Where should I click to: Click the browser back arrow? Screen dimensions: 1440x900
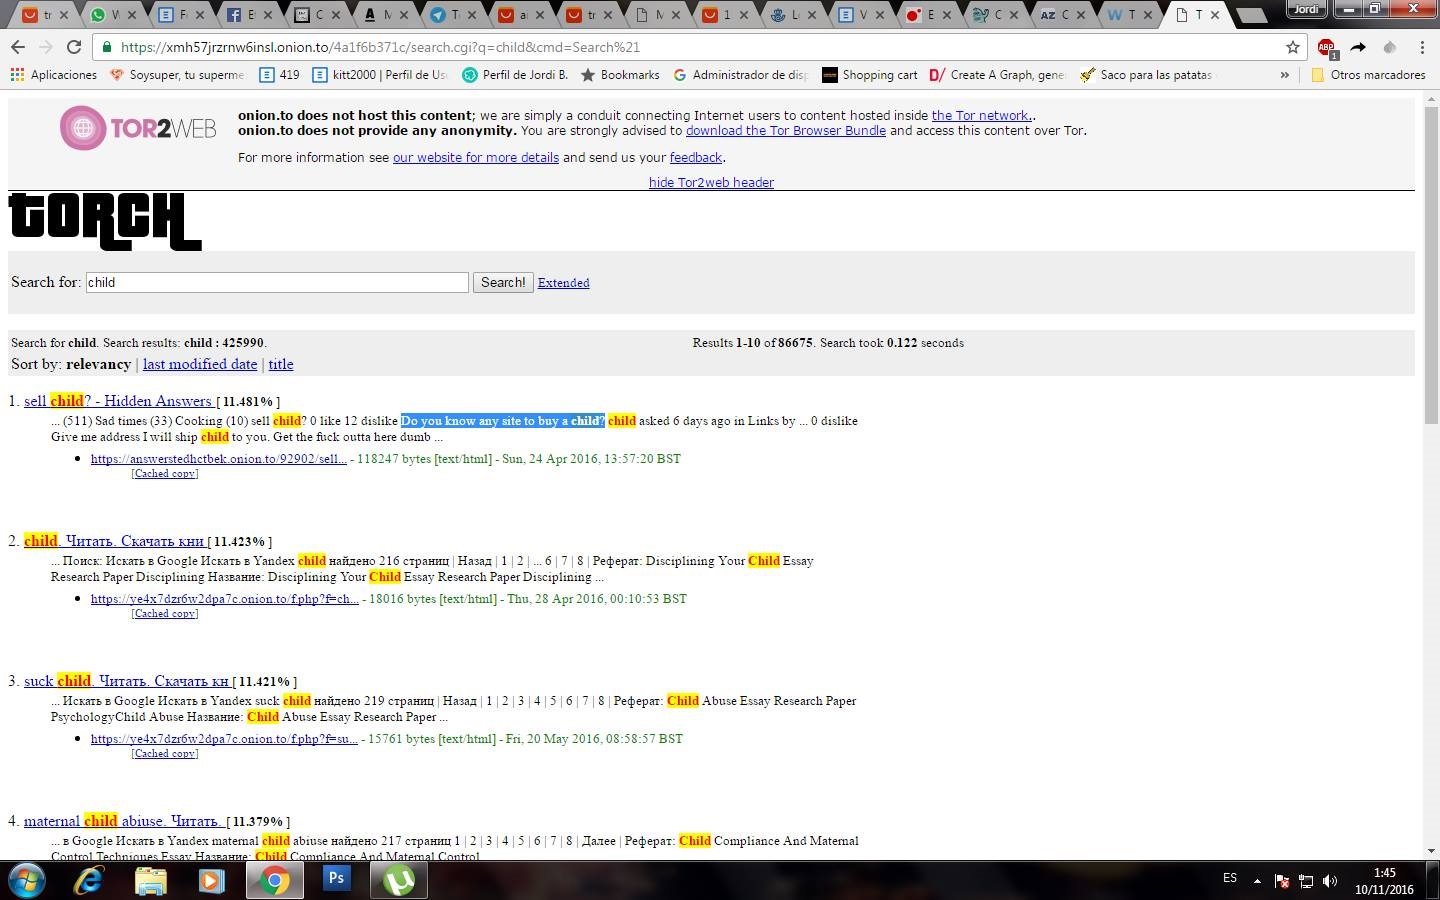coord(18,47)
